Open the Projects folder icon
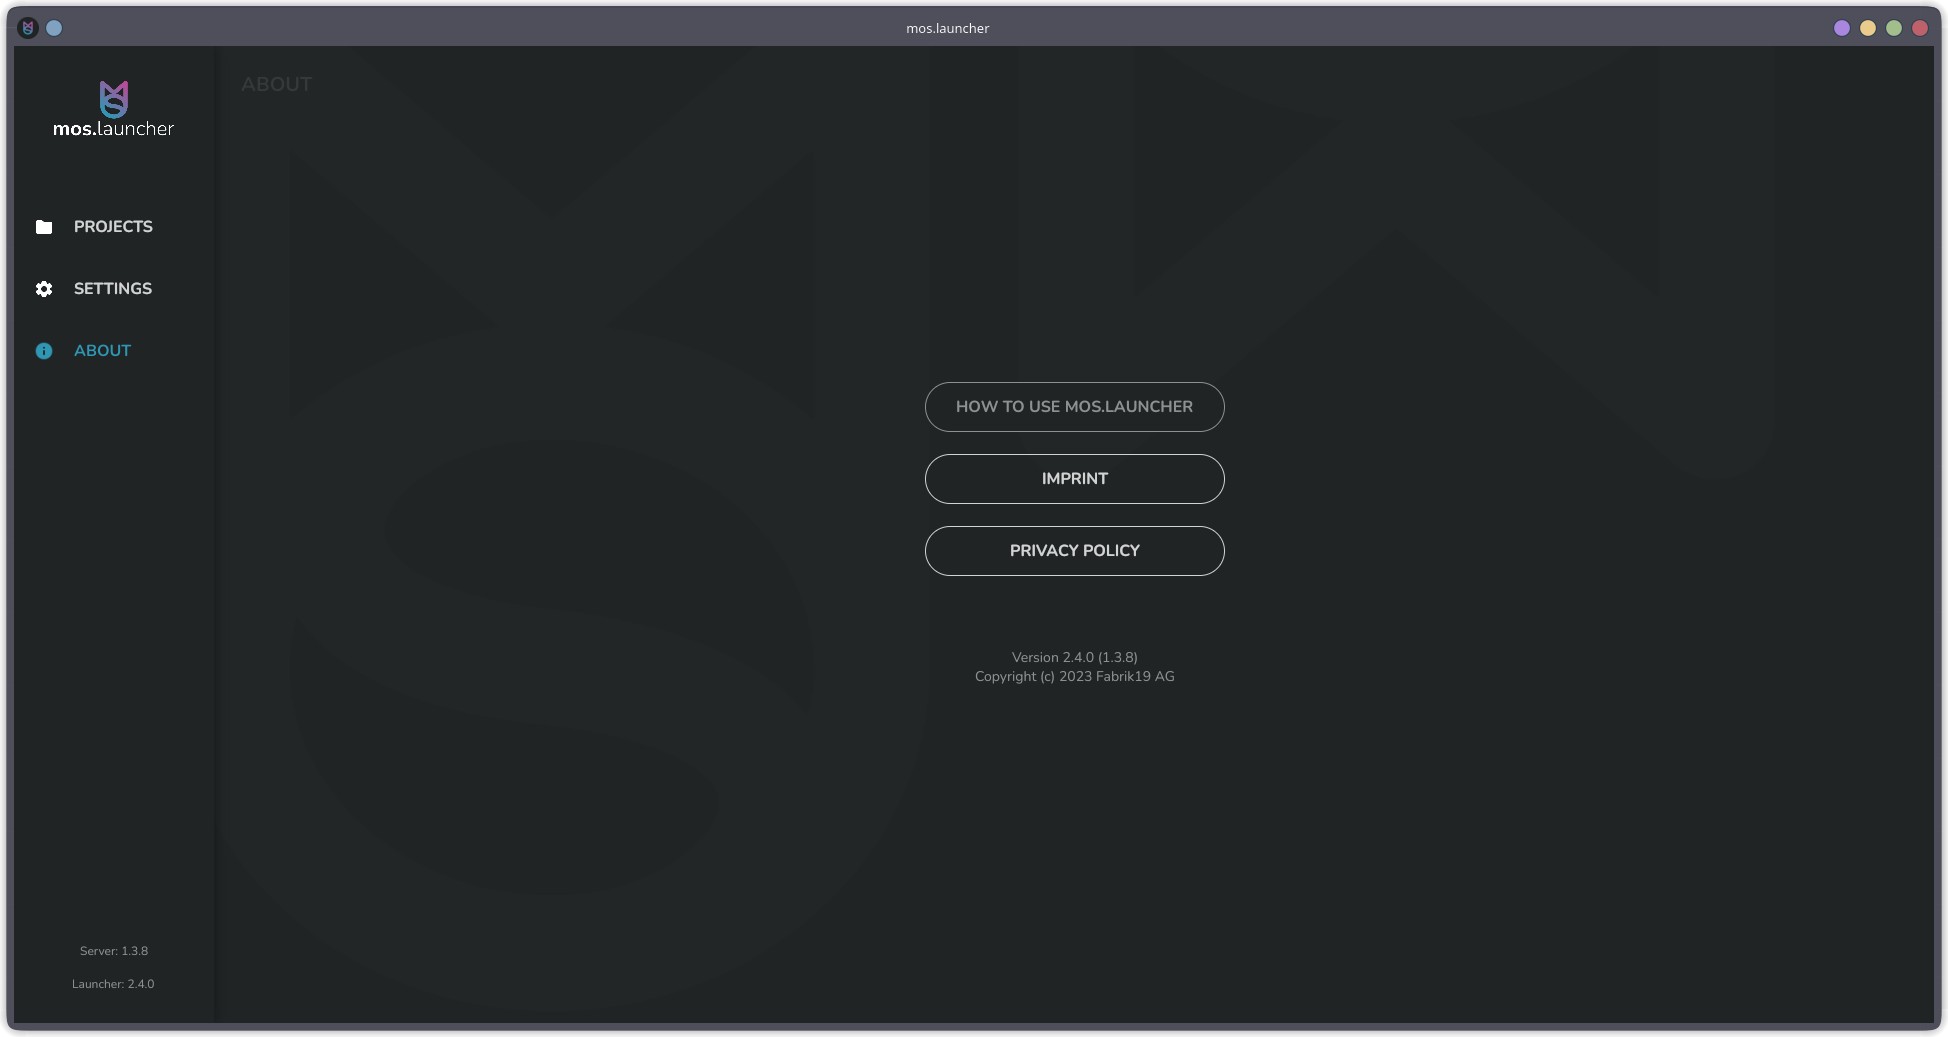 44,227
